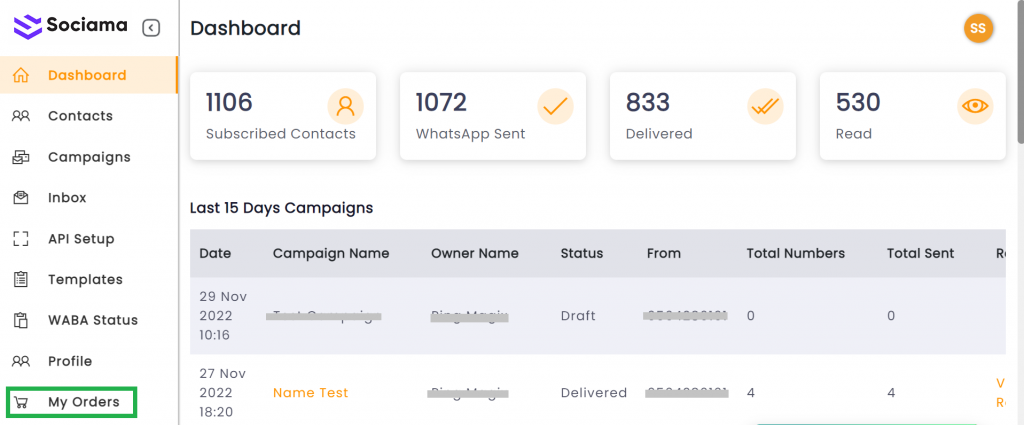The image size is (1024, 425).
Task: Click the Contacts people icon
Action: [21, 116]
